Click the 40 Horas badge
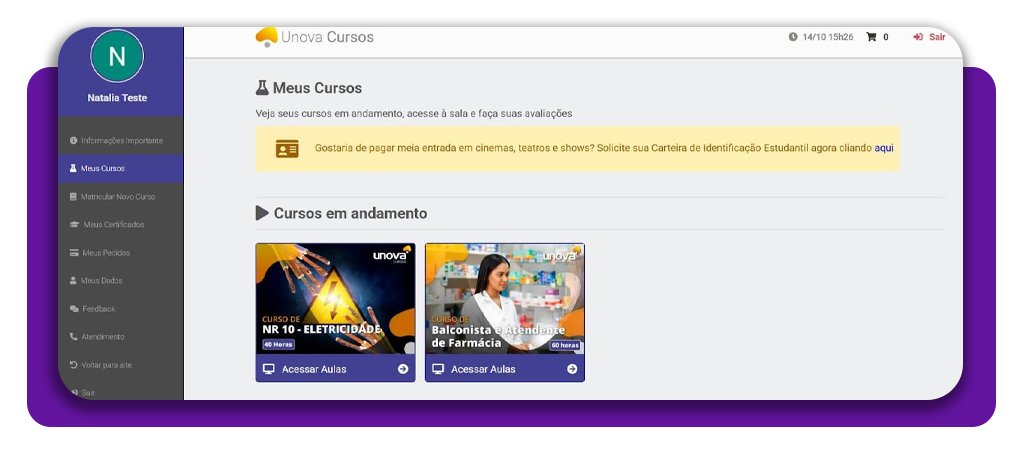This screenshot has width=1024, height=467. coord(279,344)
